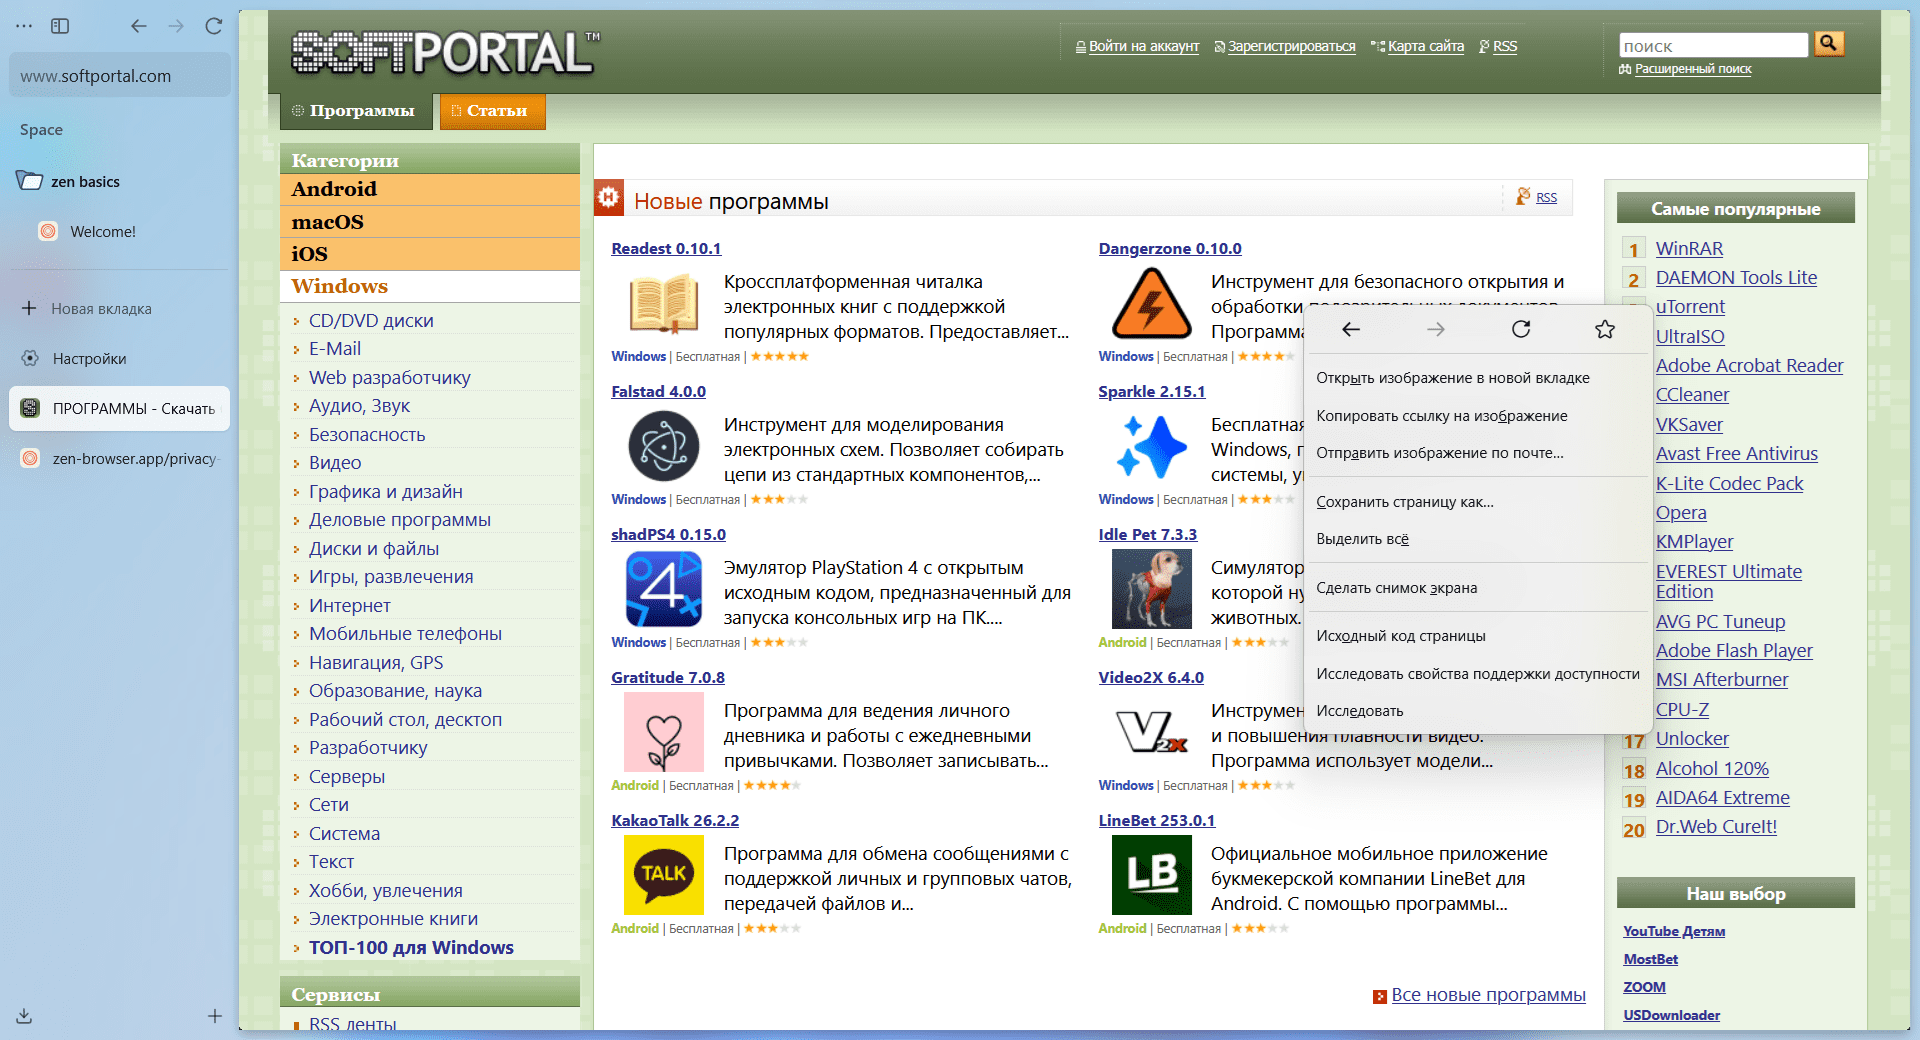Switch to the Программы site tab

356,111
